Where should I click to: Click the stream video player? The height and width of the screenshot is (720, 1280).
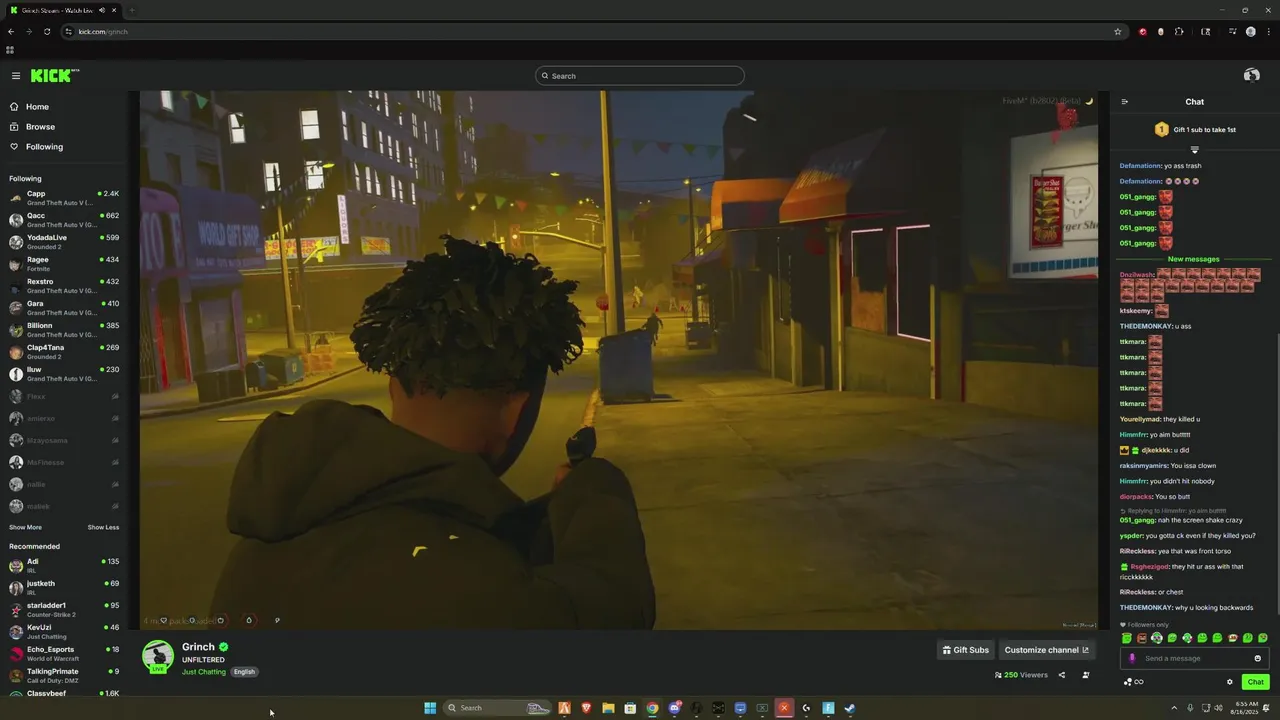[618, 360]
